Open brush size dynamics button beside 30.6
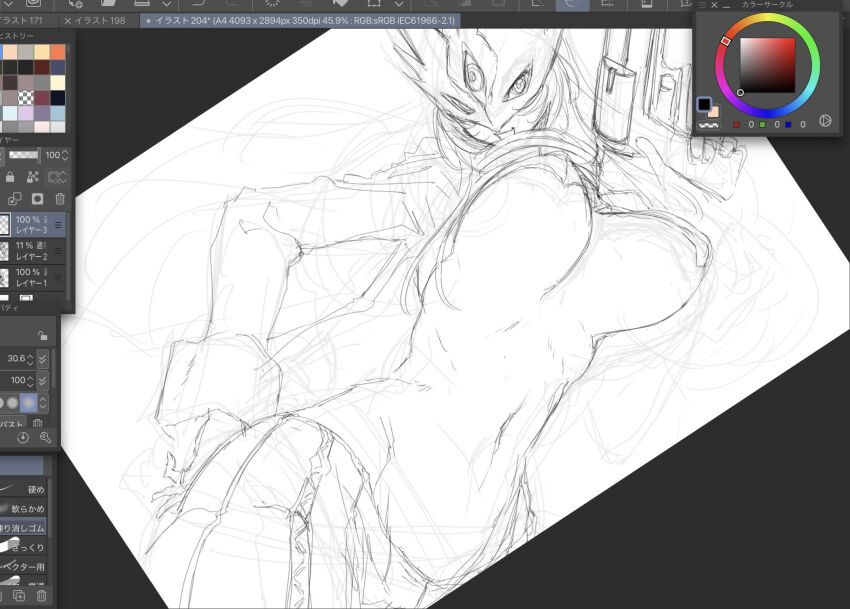 (x=42, y=359)
